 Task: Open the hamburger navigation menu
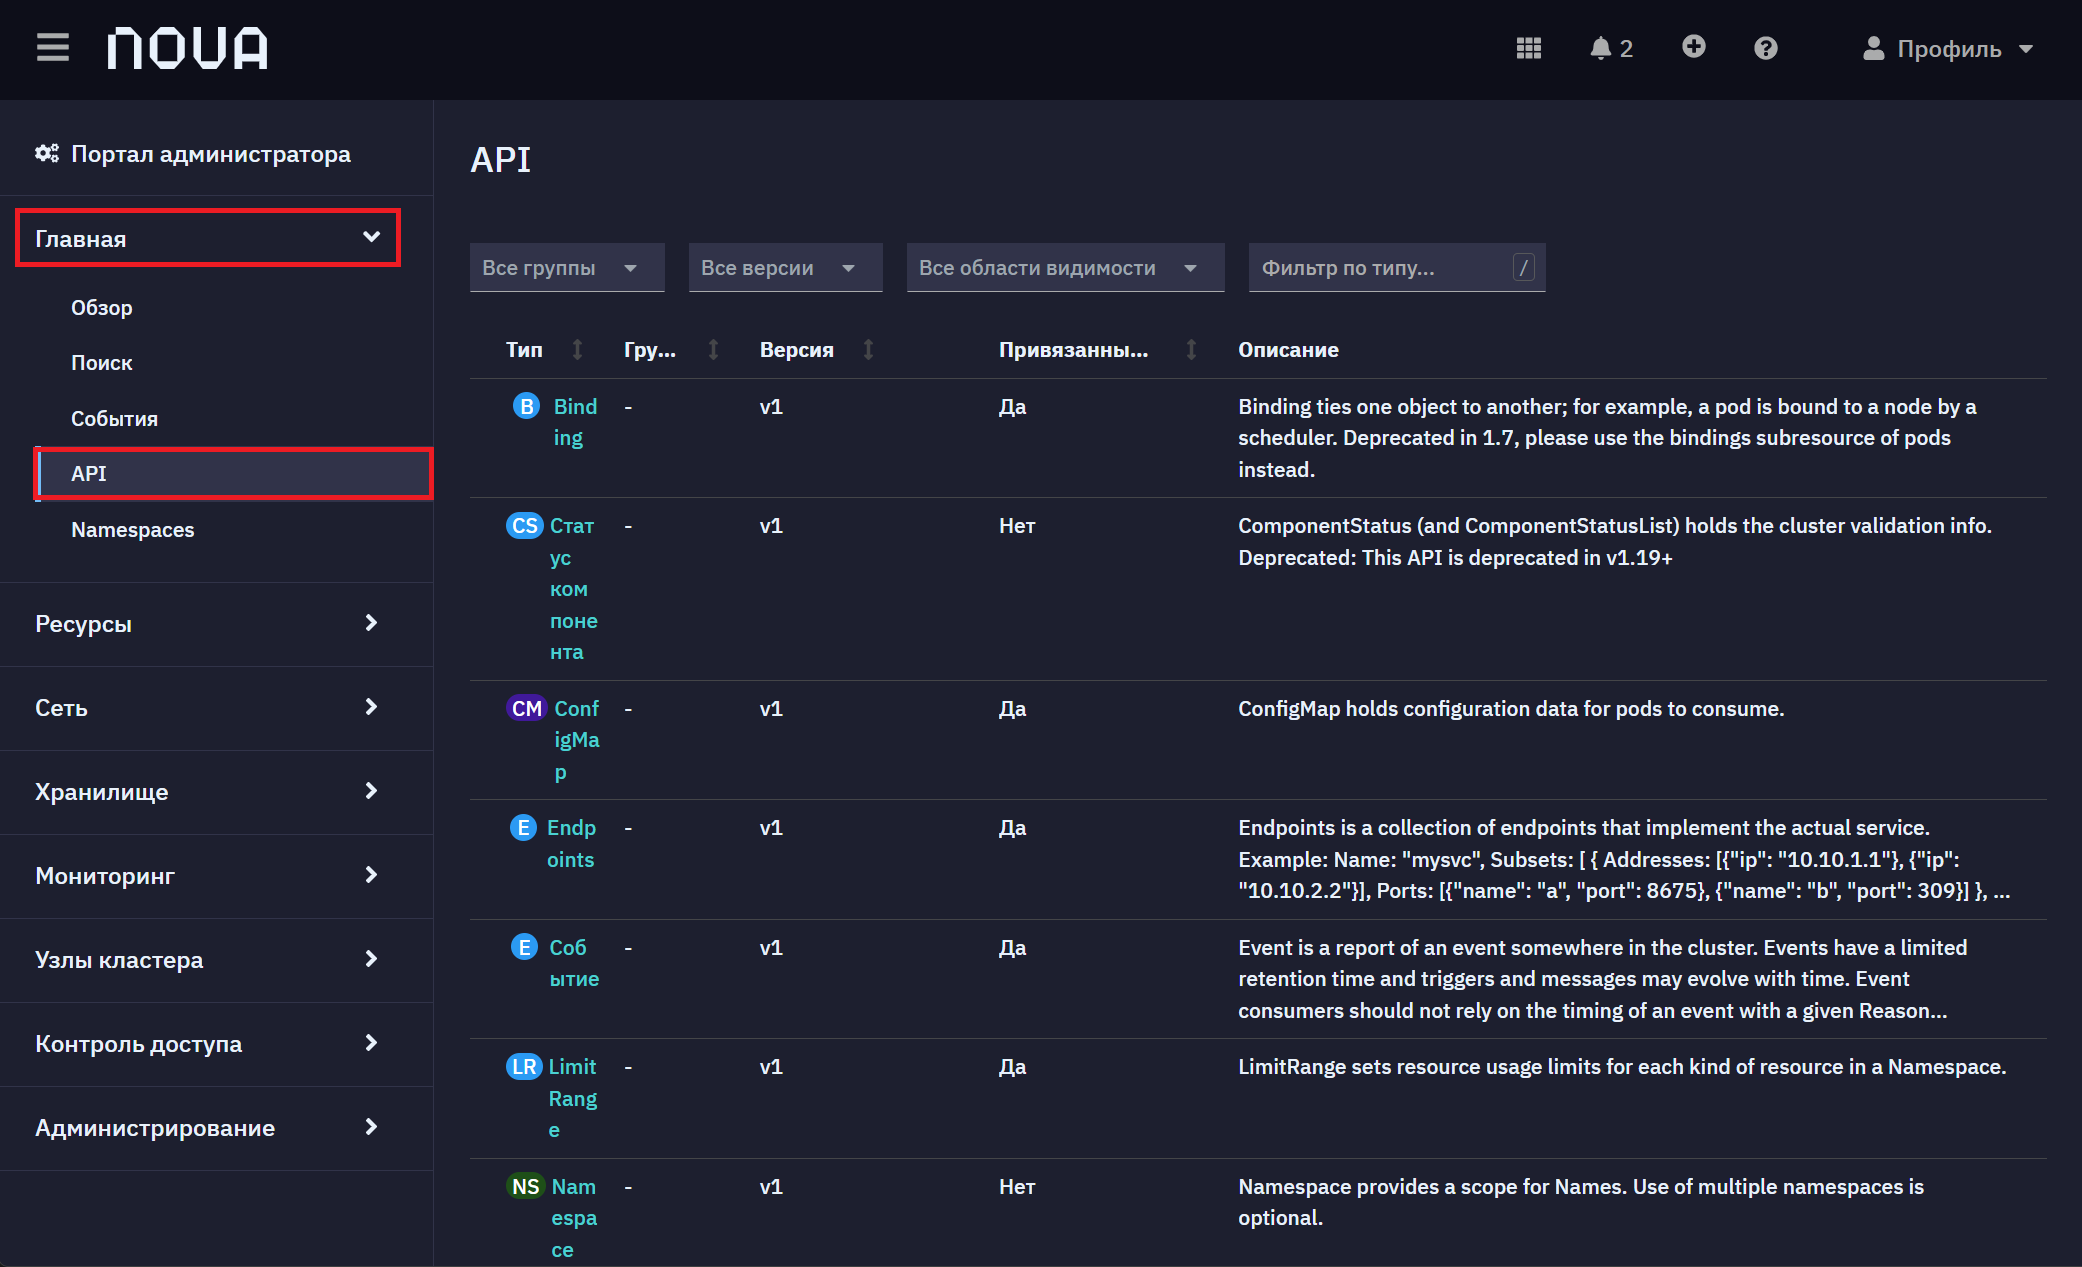53,47
